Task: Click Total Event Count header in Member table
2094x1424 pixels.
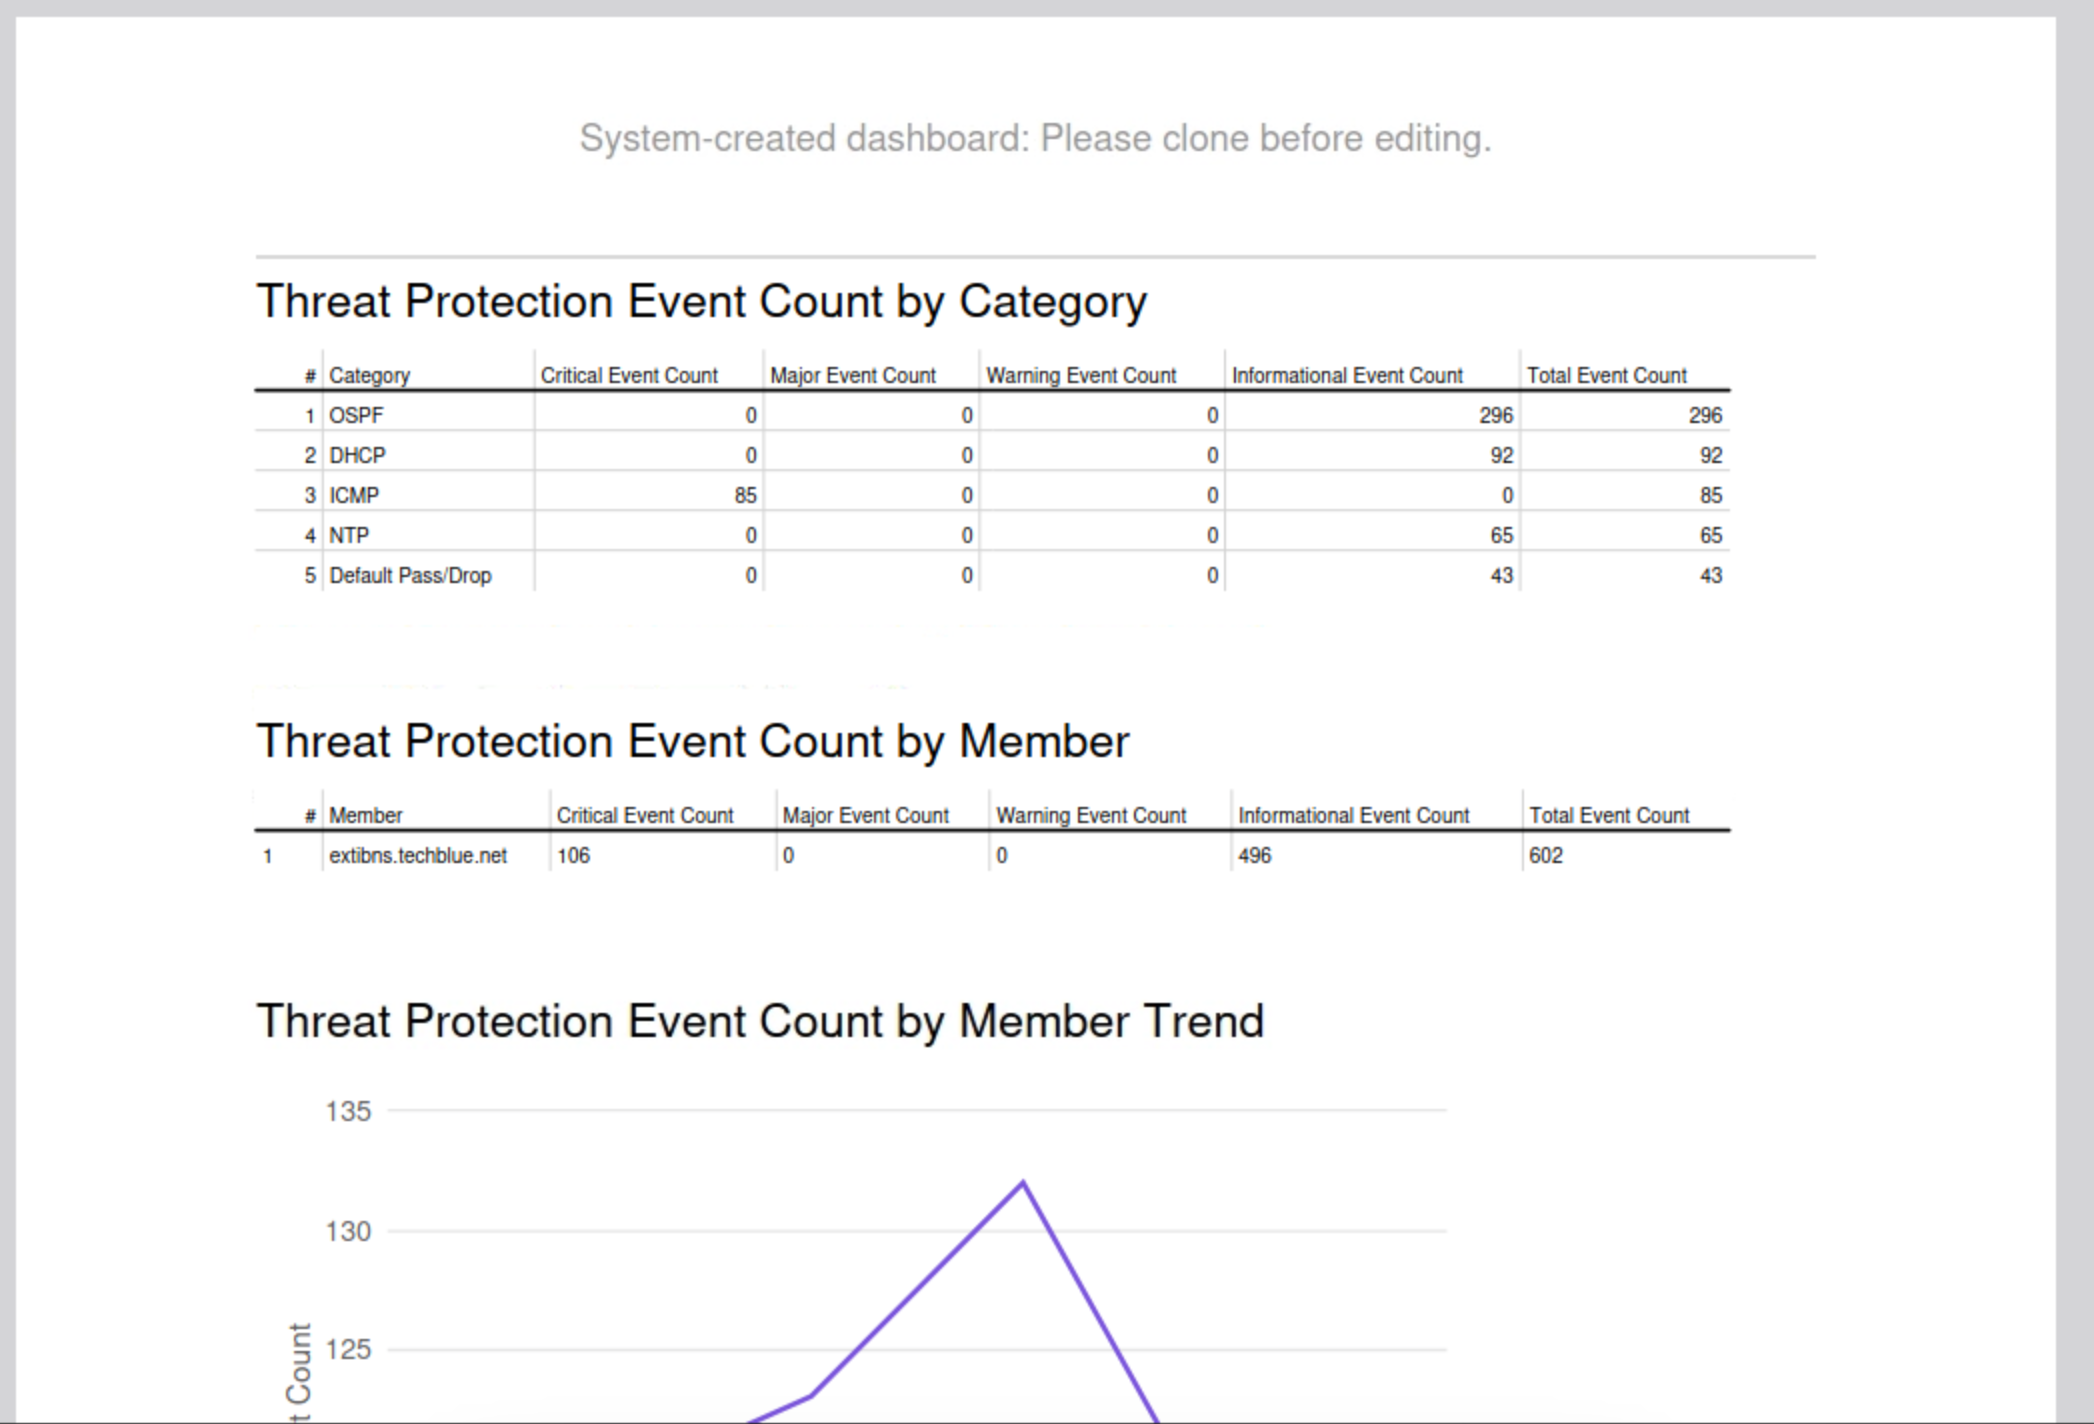Action: pos(1608,815)
